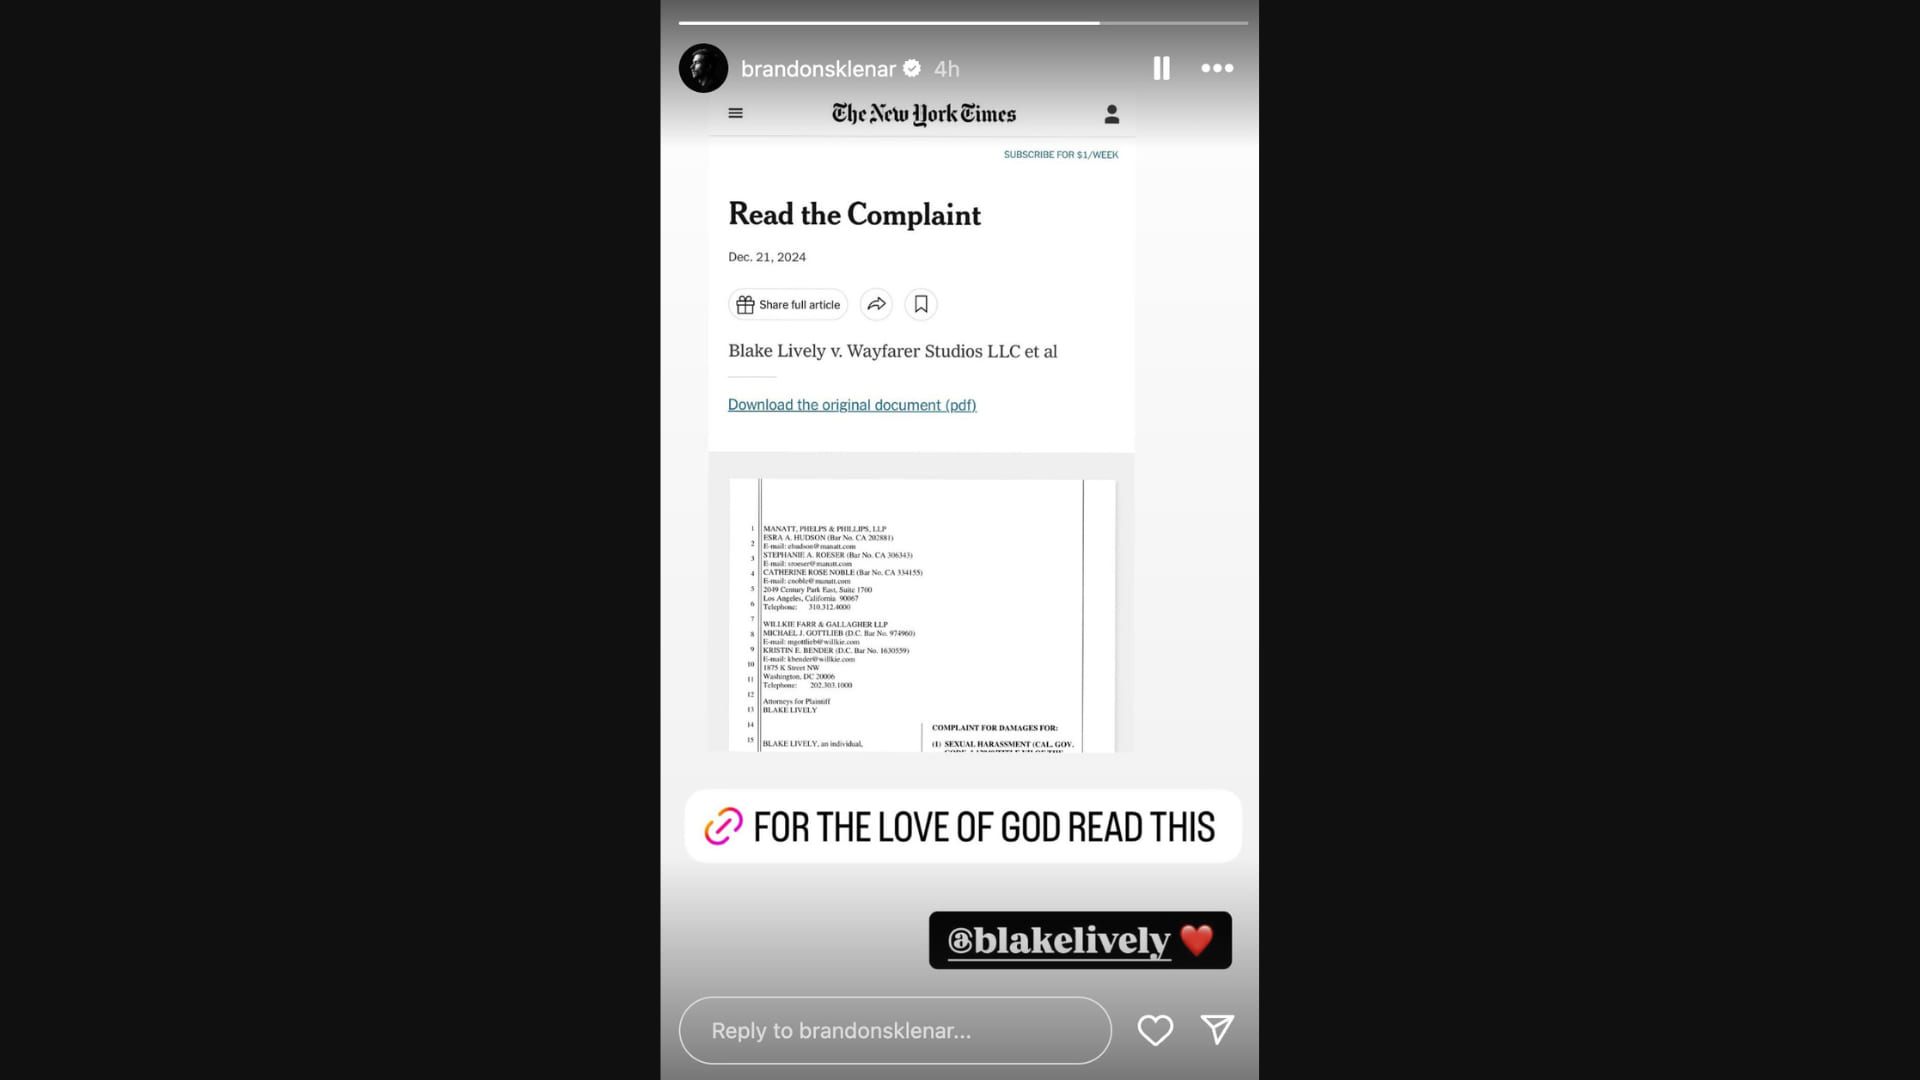Screen dimensions: 1920x1080
Task: Open the more options menu
Action: pos(1216,67)
